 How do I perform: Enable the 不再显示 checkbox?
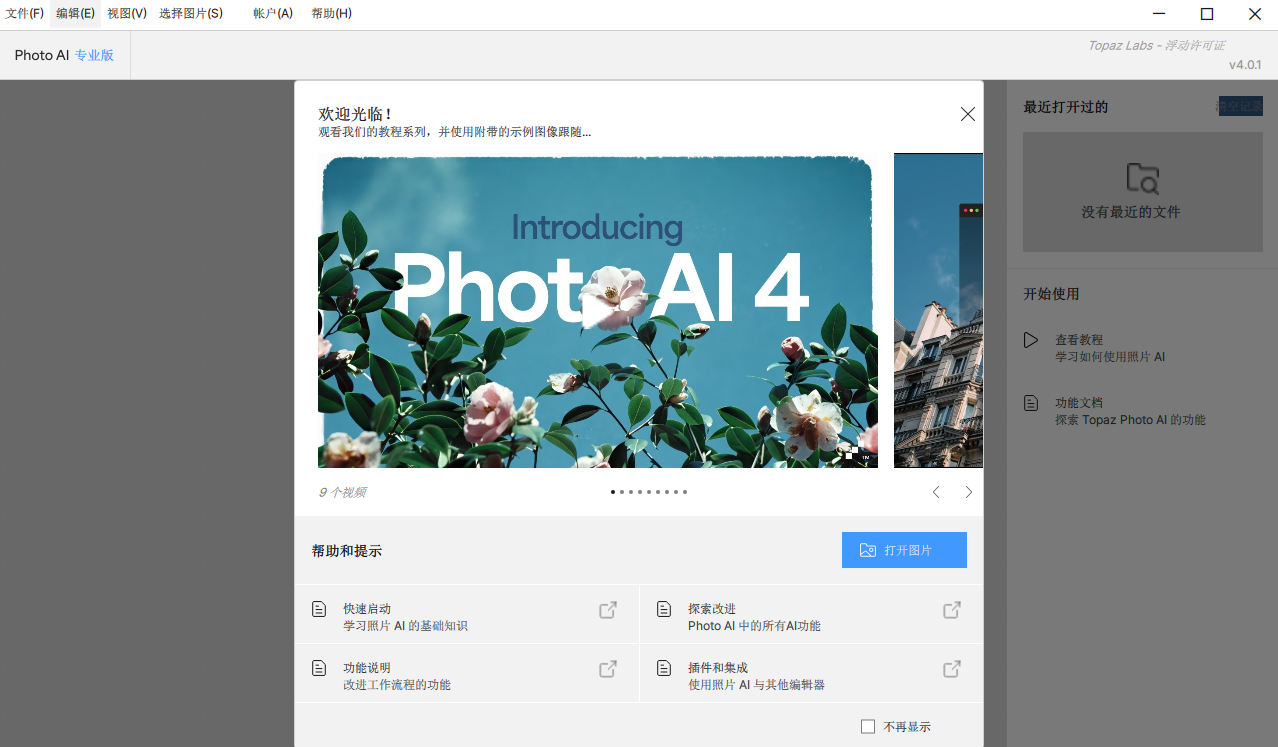(868, 727)
